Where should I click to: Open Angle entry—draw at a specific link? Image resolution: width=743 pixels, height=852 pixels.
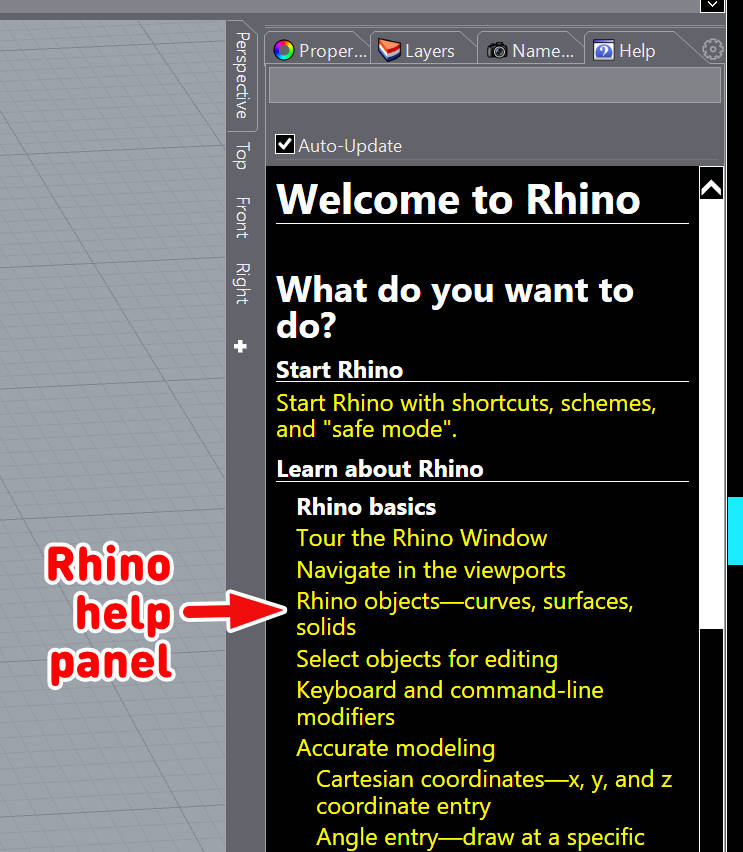point(480,837)
